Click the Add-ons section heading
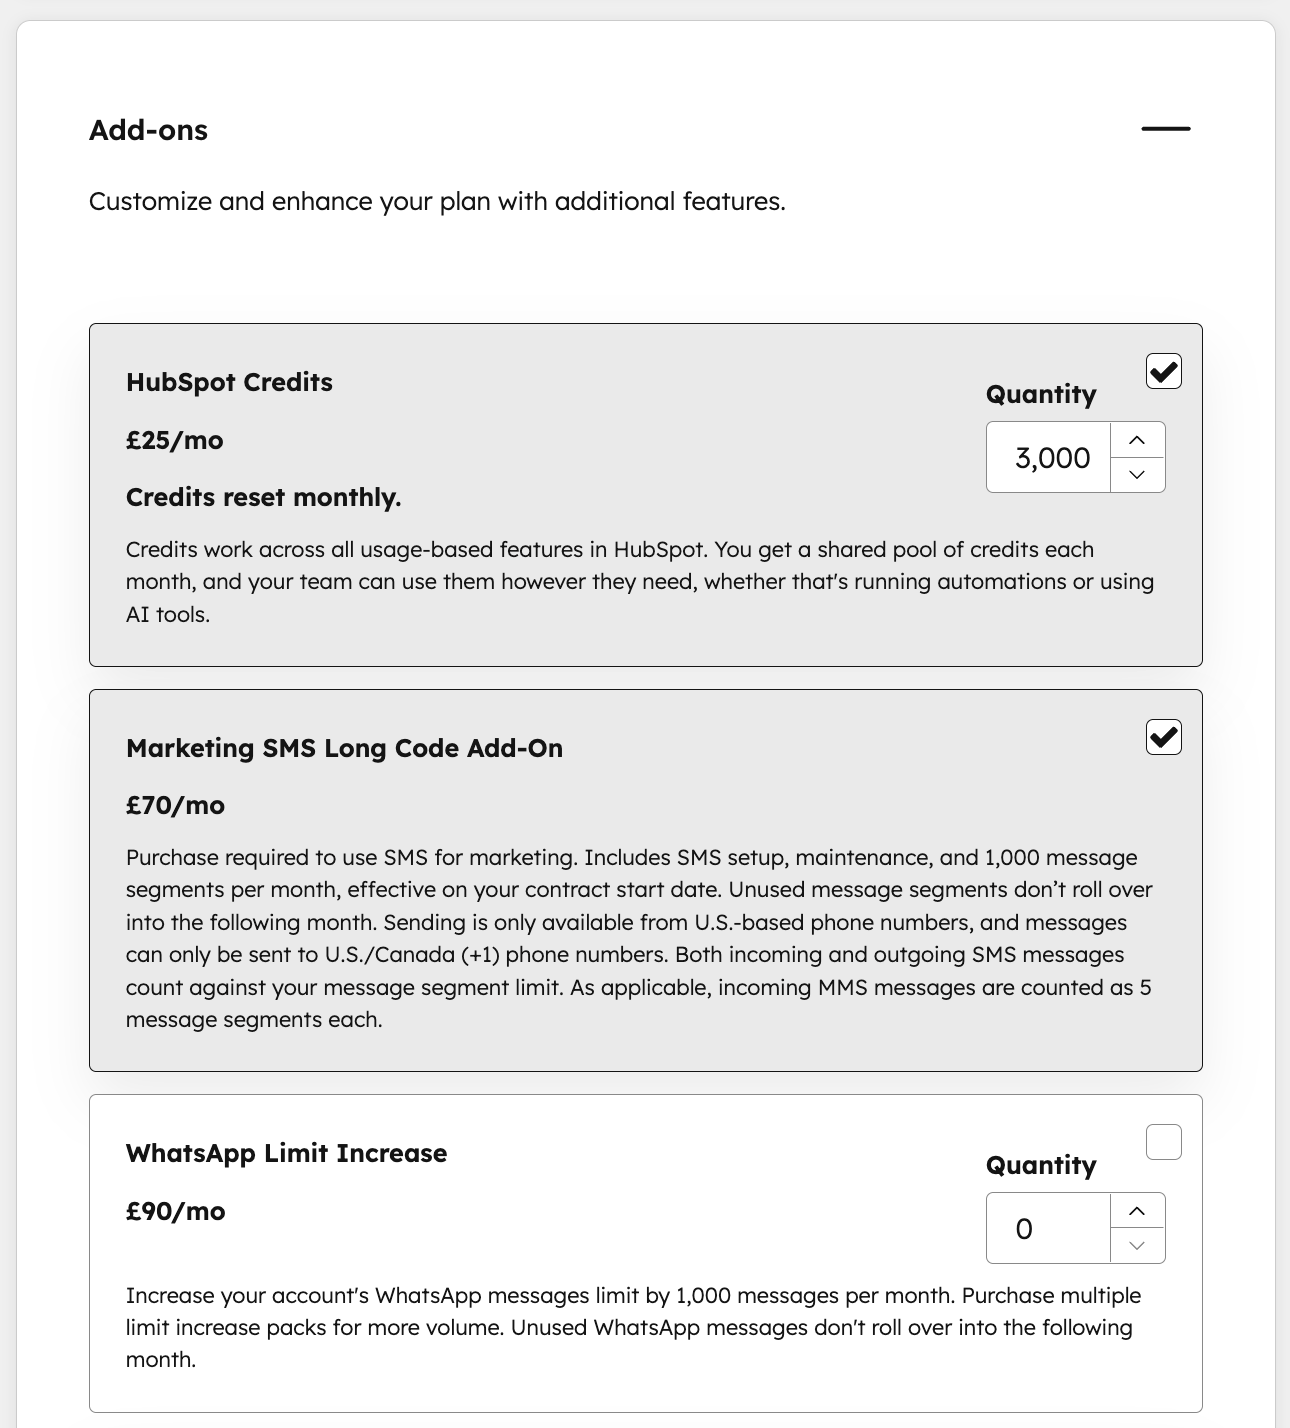The height and width of the screenshot is (1428, 1290). (x=147, y=129)
